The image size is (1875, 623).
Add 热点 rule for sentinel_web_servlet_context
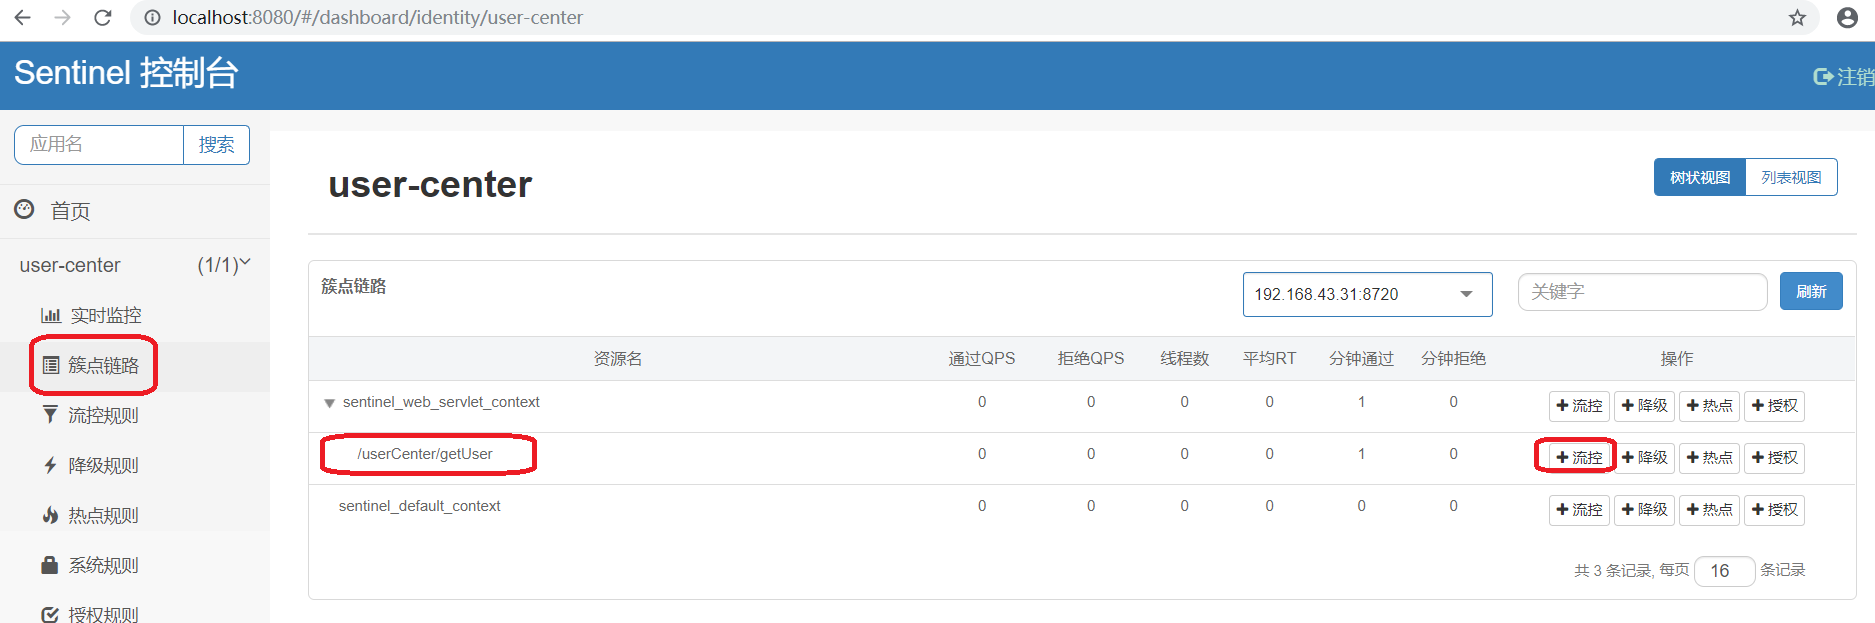coord(1710,406)
